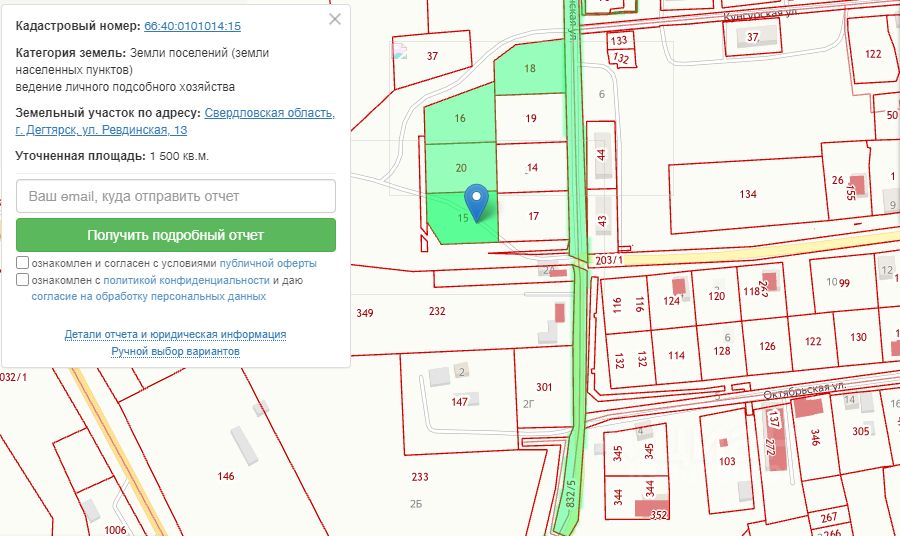Select parcel 19 on map
Viewport: 900px width, 536px height.
pyautogui.click(x=531, y=118)
